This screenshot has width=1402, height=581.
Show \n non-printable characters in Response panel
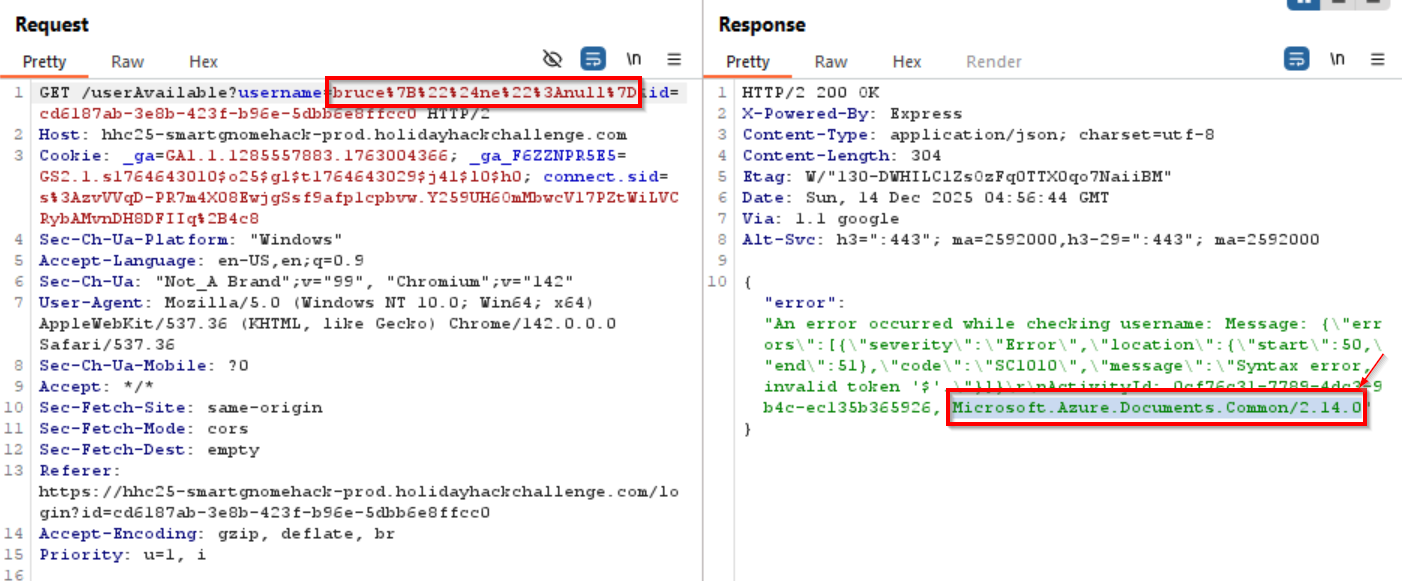pos(1337,59)
